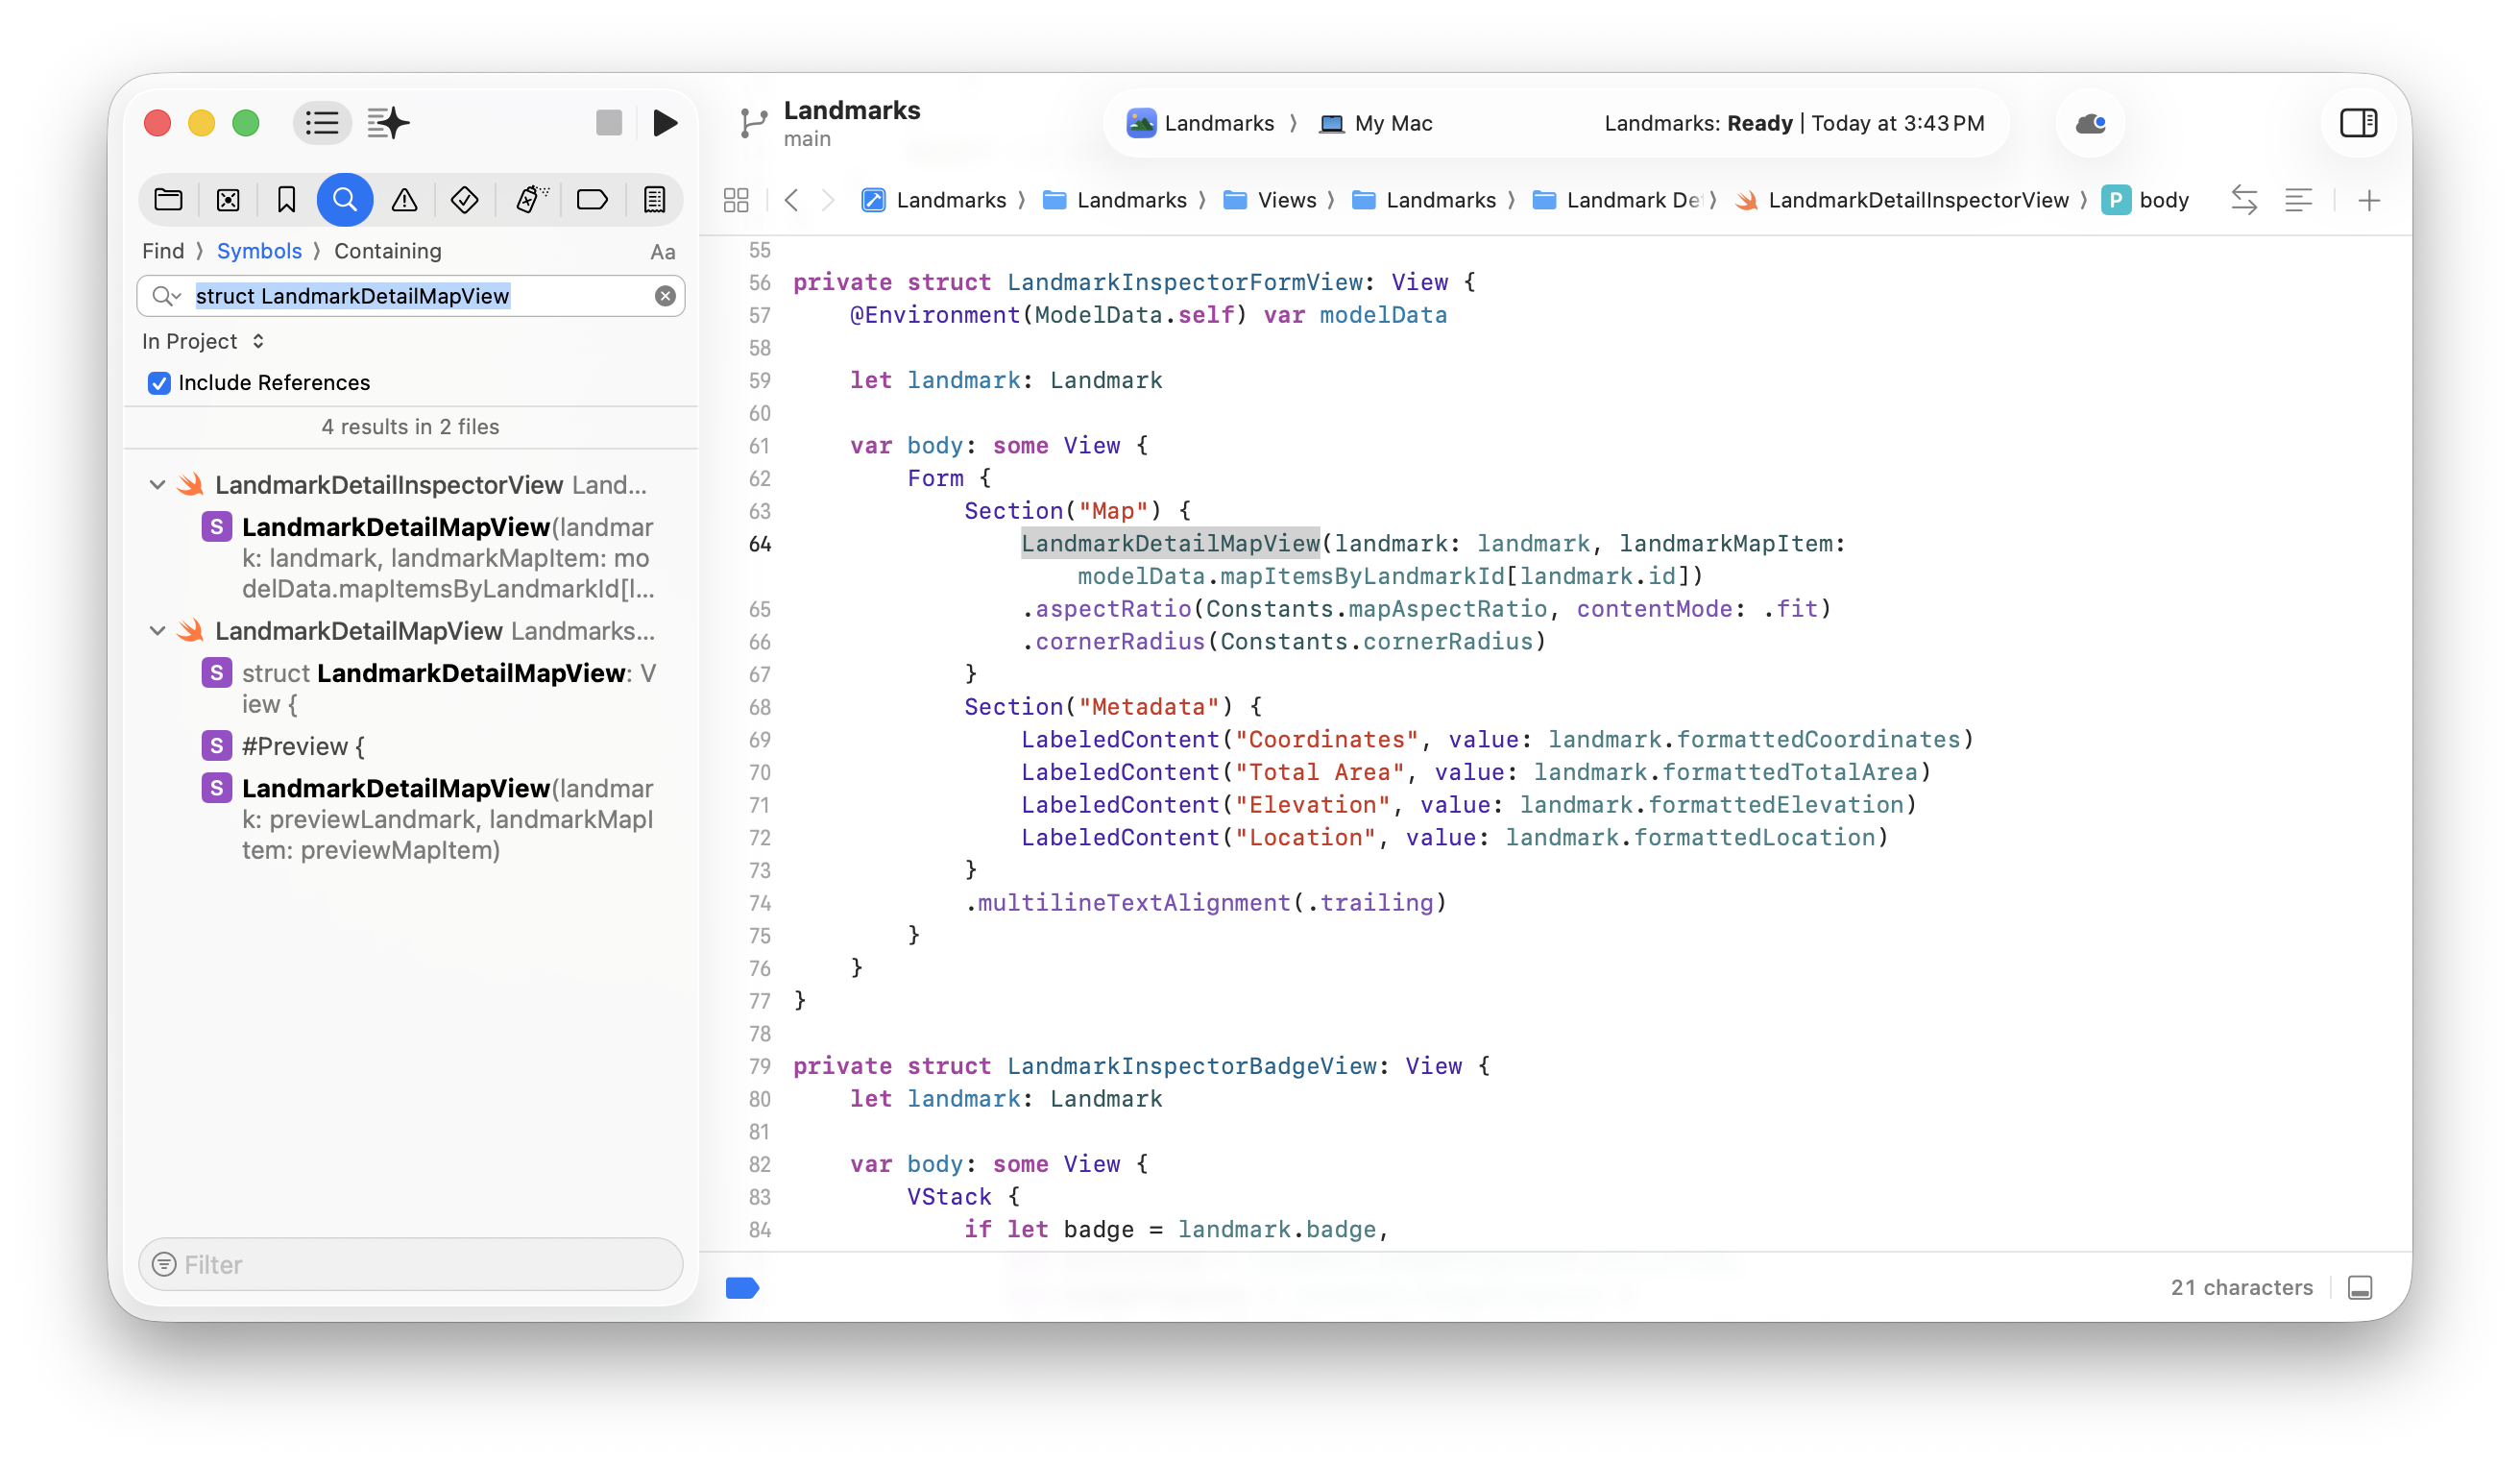
Task: Open the Breakpoint navigator
Action: (592, 200)
